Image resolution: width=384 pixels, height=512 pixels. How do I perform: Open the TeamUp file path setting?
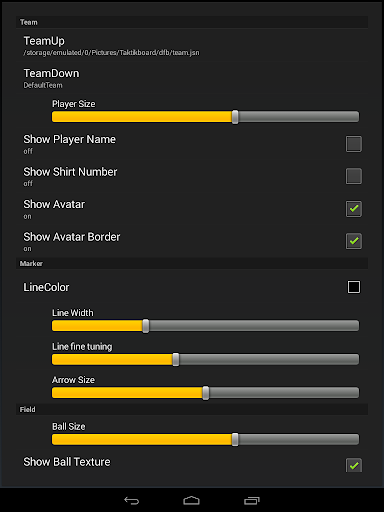click(192, 46)
